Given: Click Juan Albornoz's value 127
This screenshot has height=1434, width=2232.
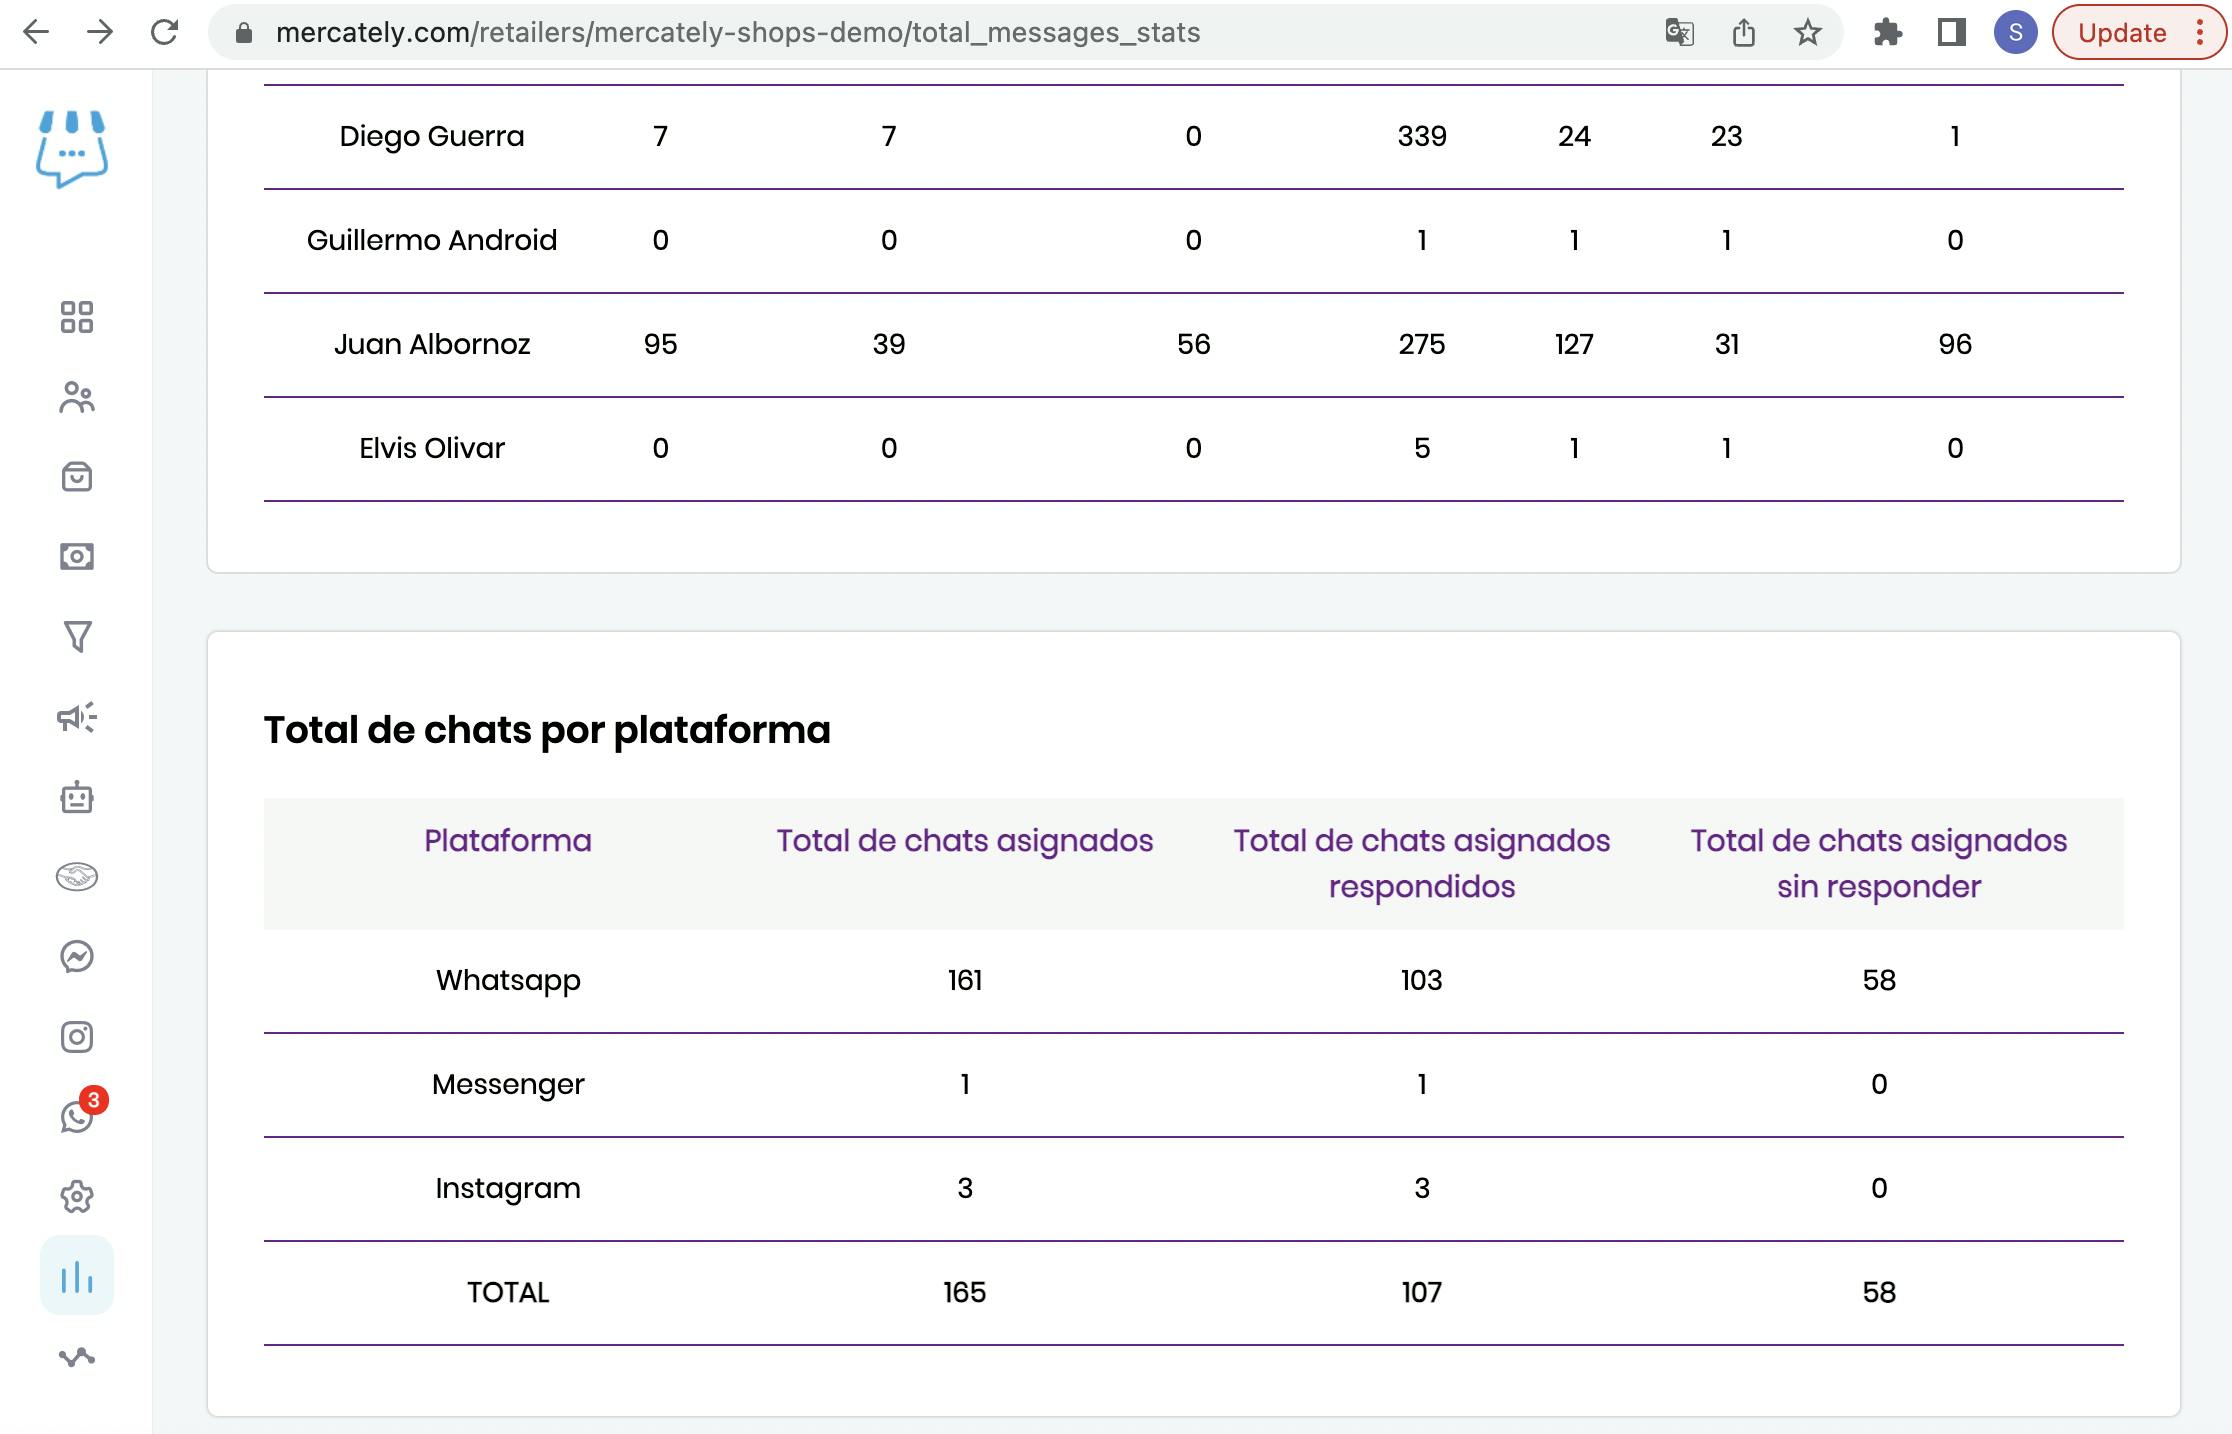Looking at the screenshot, I should [1574, 344].
